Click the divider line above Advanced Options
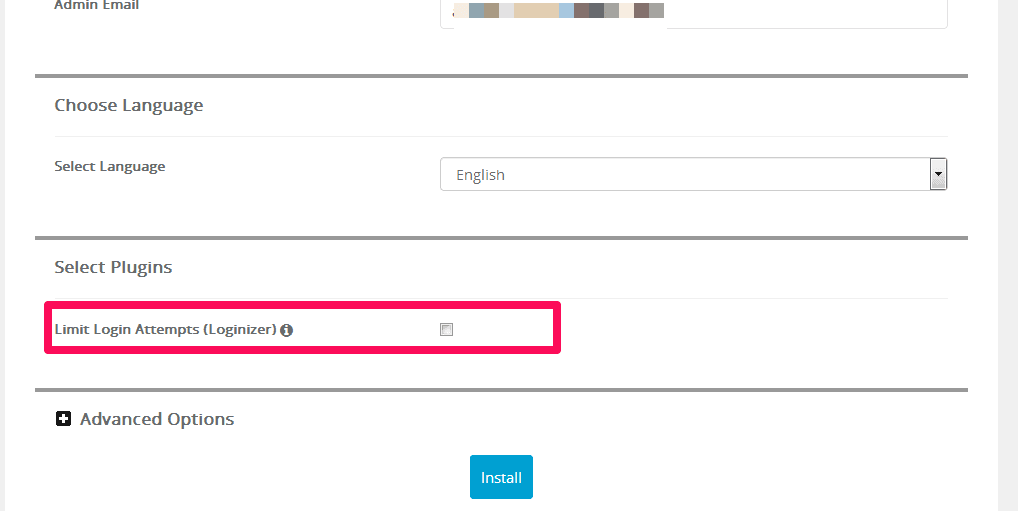1018x511 pixels. pyautogui.click(x=501, y=390)
